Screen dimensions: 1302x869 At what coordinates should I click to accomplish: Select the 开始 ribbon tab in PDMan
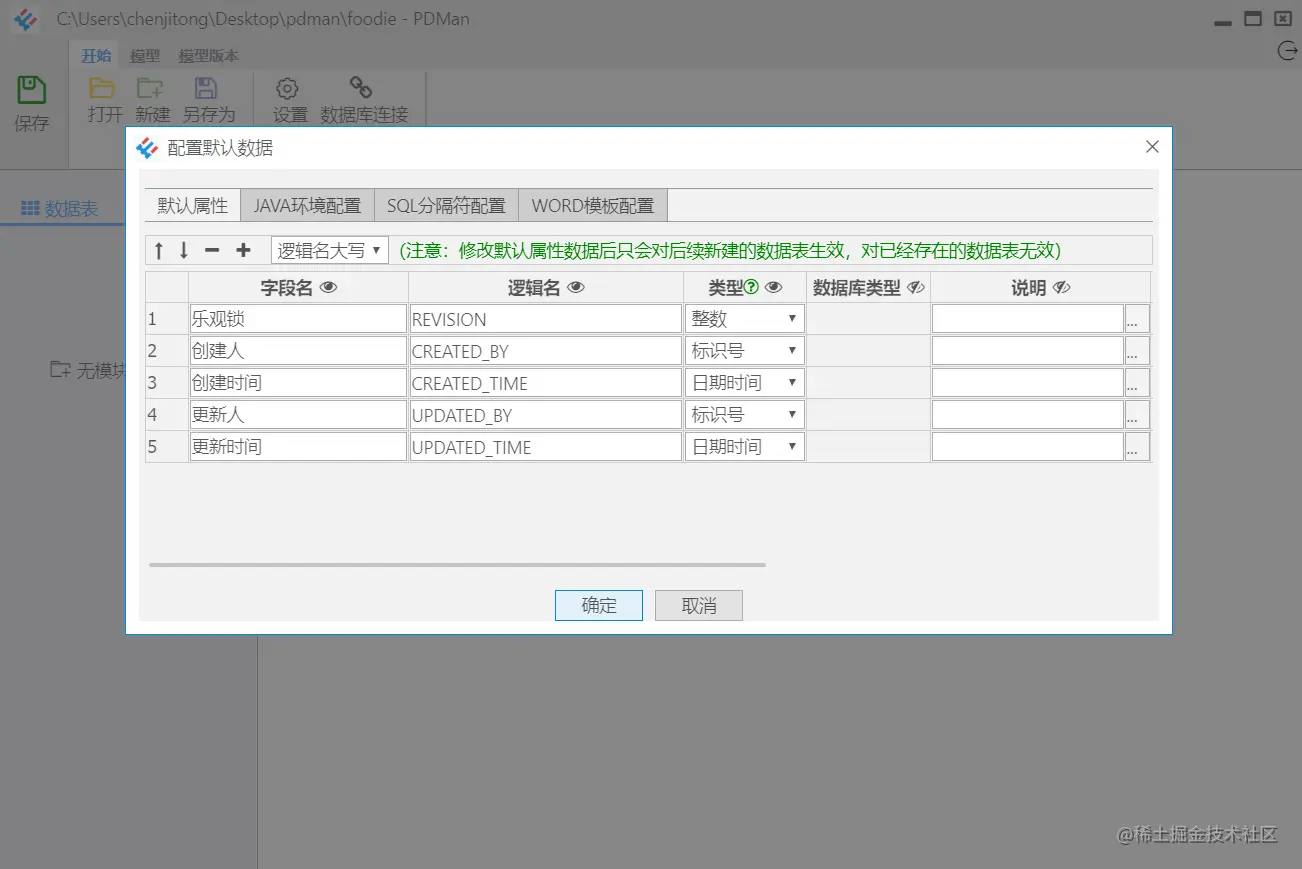pos(96,56)
